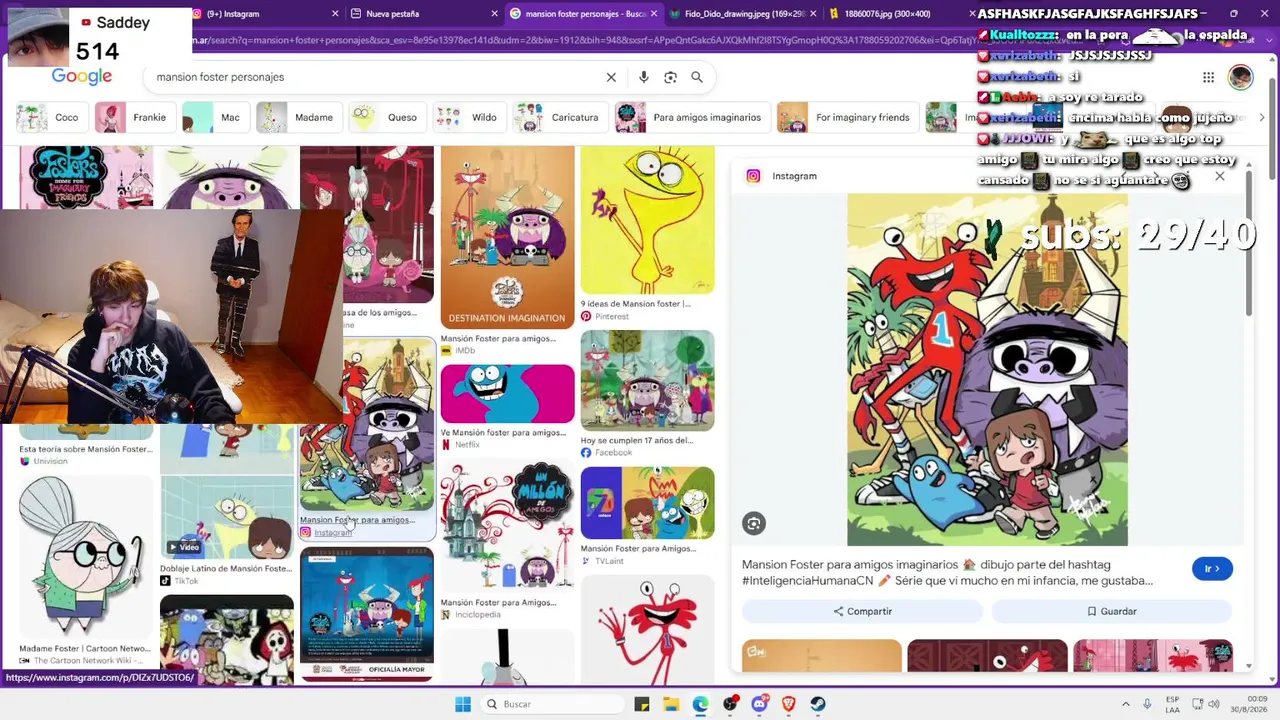The image size is (1280, 720).
Task: Close the Fido_Dido_drawing.jpeg tab
Action: pyautogui.click(x=813, y=14)
